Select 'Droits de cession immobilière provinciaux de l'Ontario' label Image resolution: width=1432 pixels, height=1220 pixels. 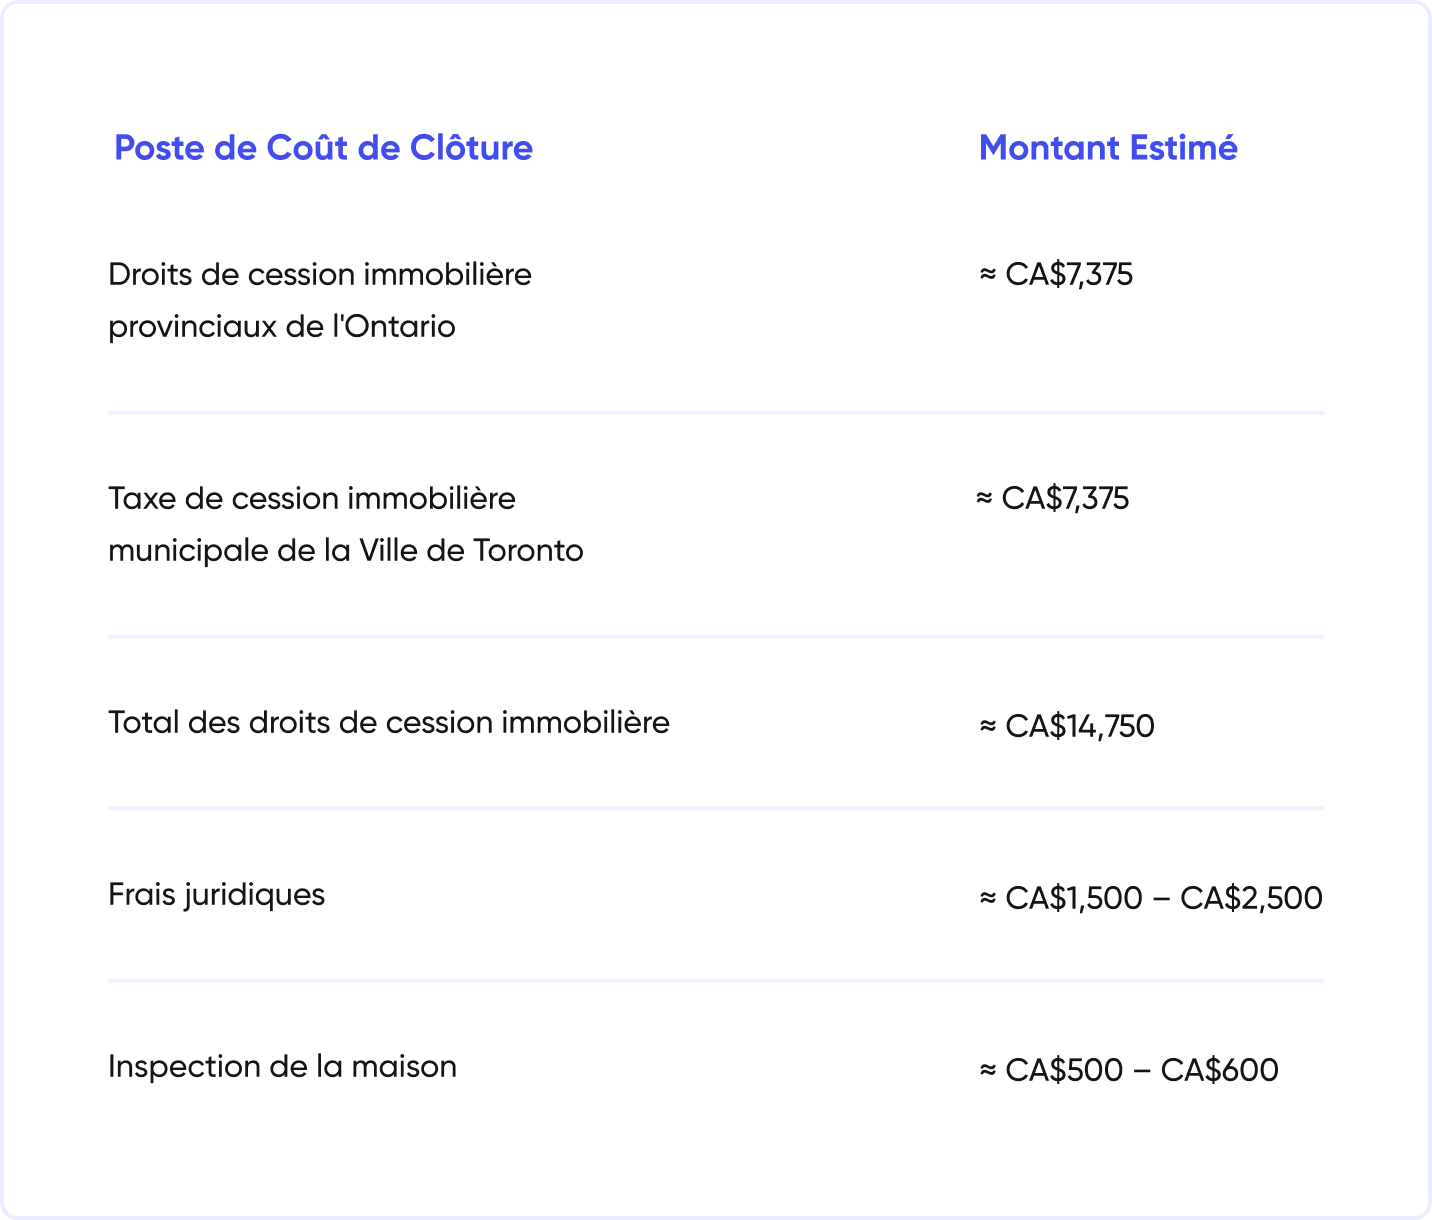(x=320, y=300)
